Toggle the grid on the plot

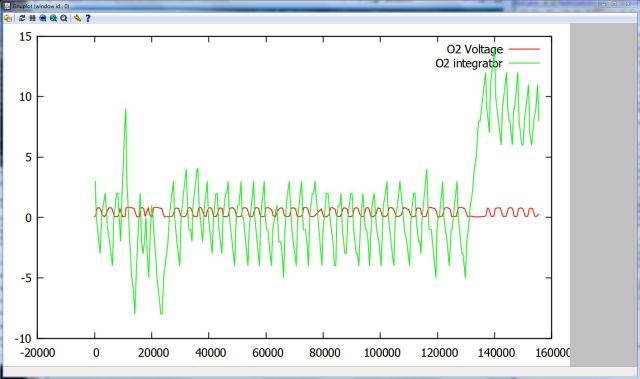[x=32, y=18]
